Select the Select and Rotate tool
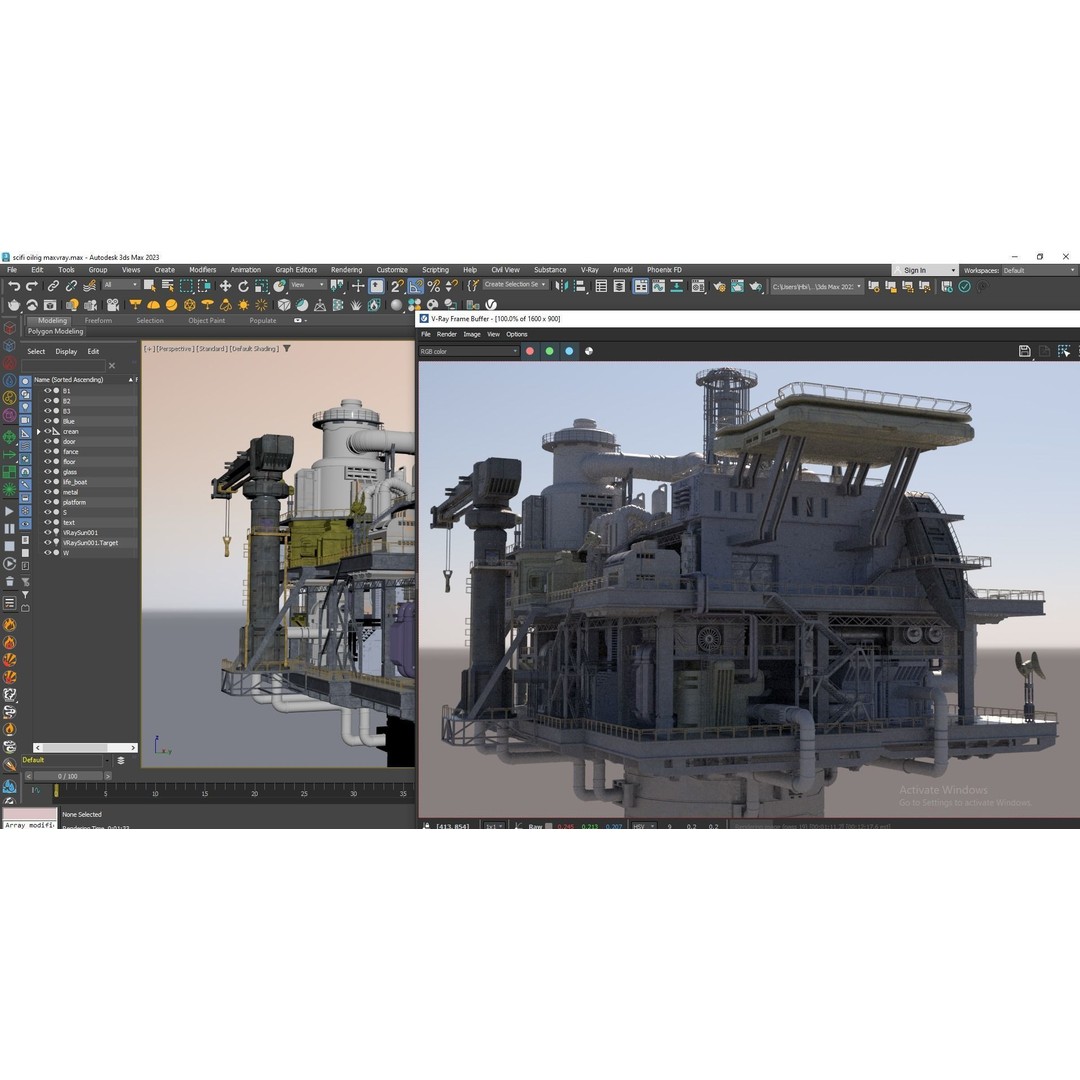This screenshot has width=1080, height=1080. coord(244,286)
